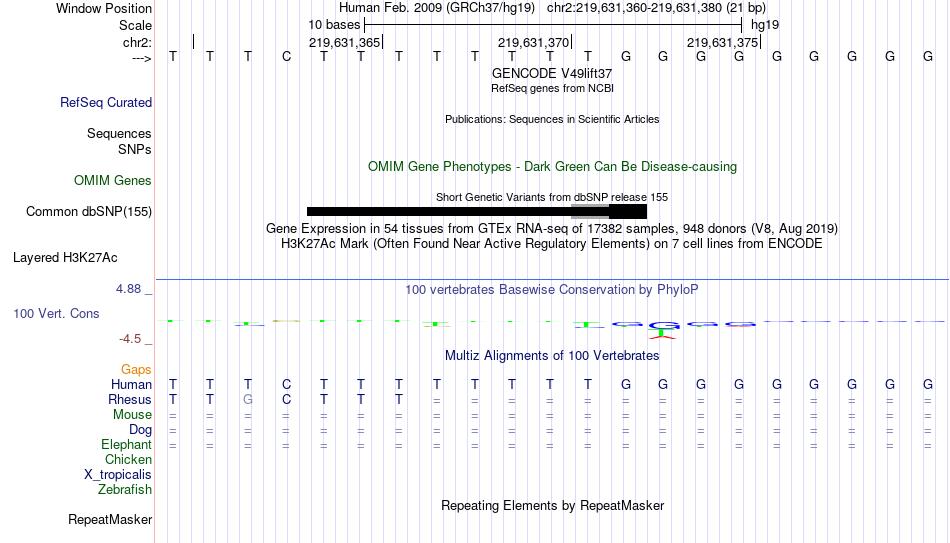This screenshot has height=543, width=950.
Task: Click the C base in the Rhesus row
Action: pyautogui.click(x=286, y=399)
